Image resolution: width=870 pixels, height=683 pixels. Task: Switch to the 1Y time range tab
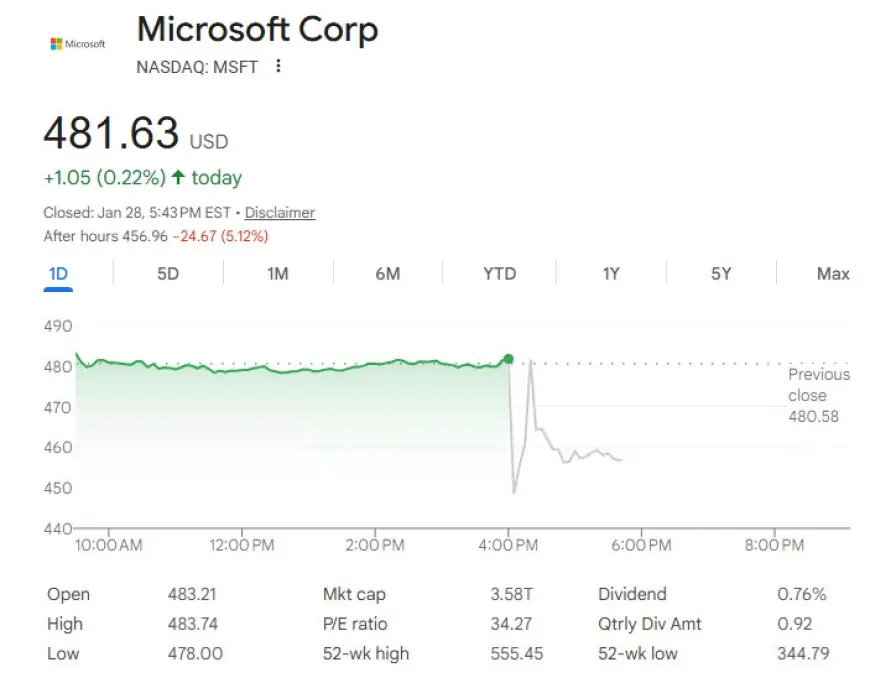(x=611, y=273)
